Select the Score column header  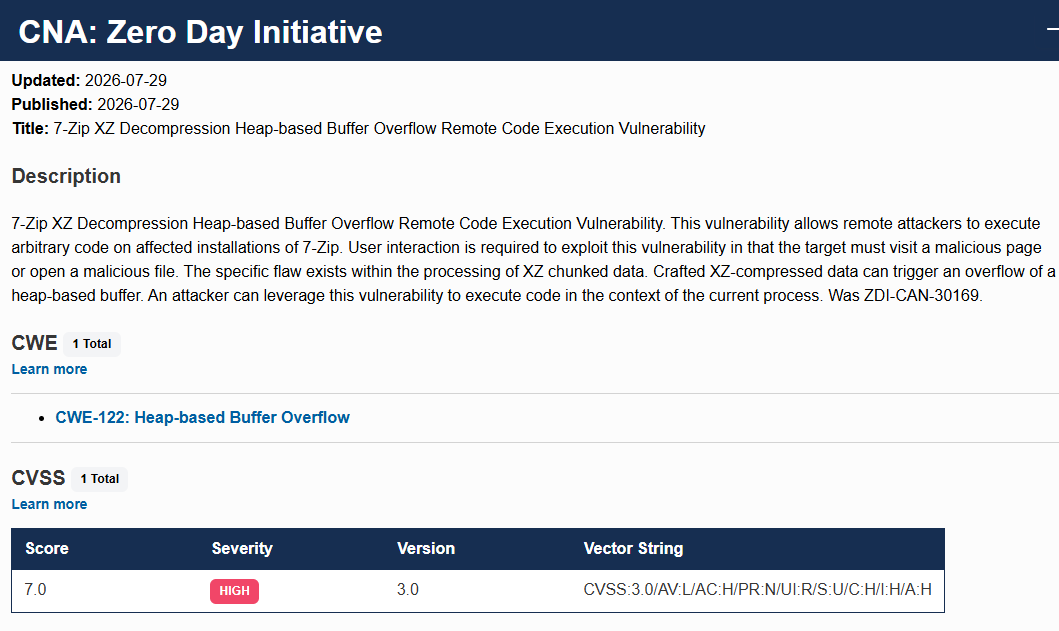click(x=47, y=549)
